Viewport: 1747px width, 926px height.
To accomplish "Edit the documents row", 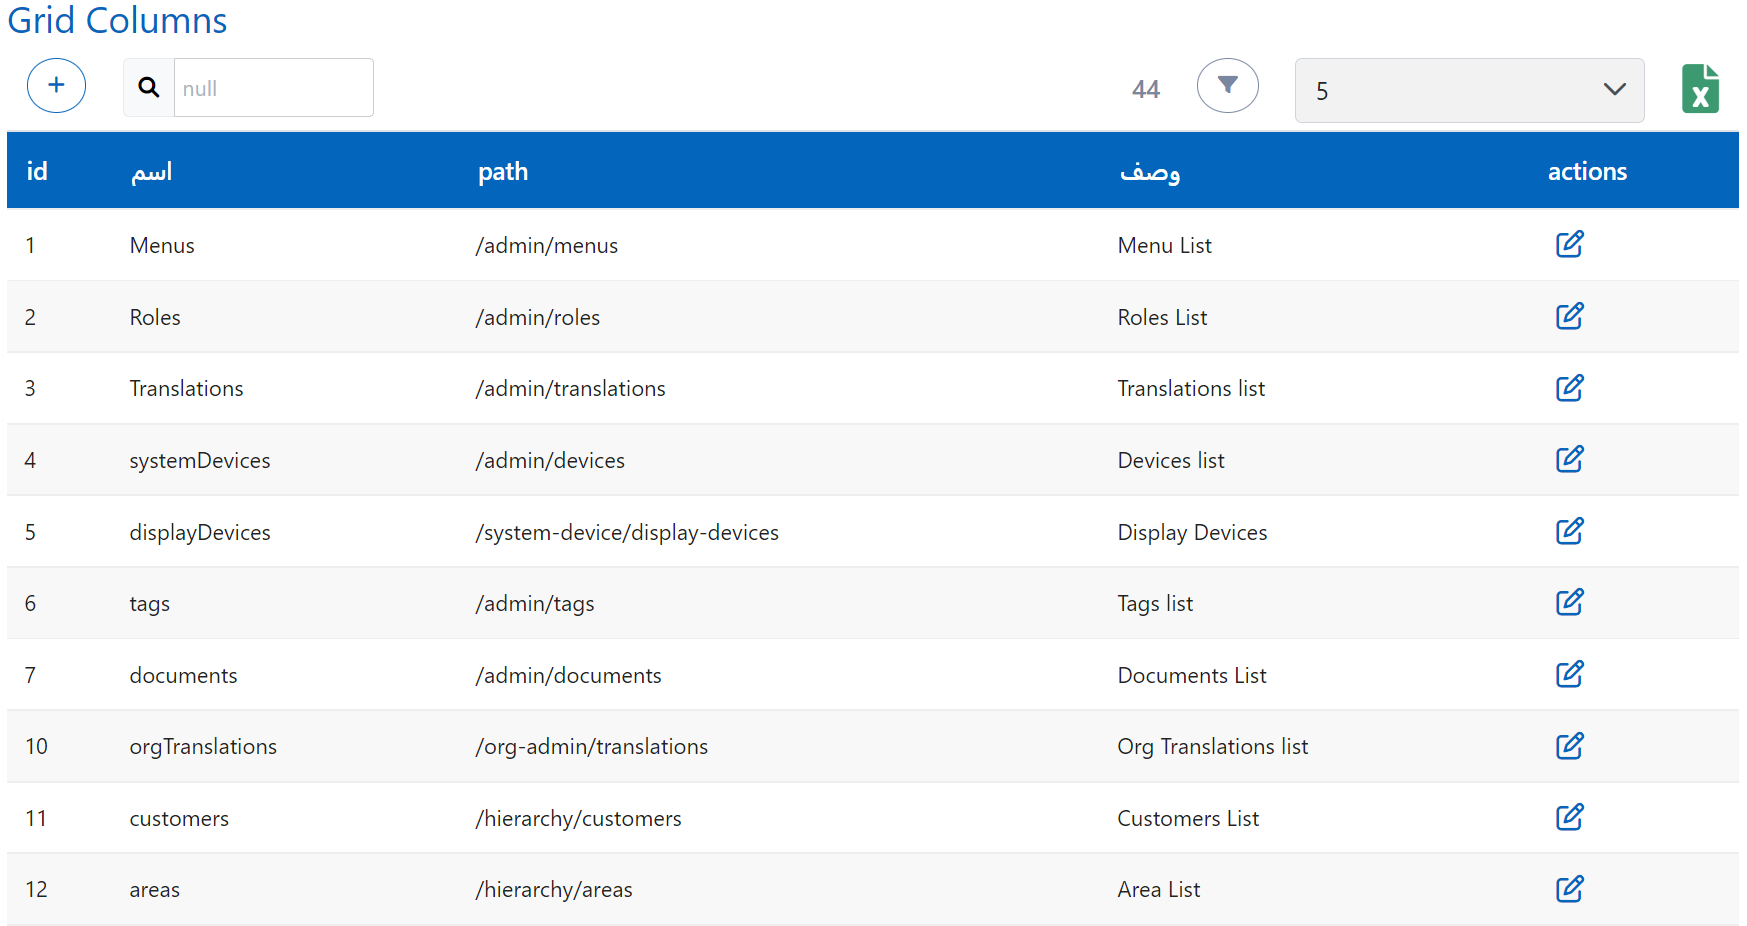I will tap(1569, 675).
